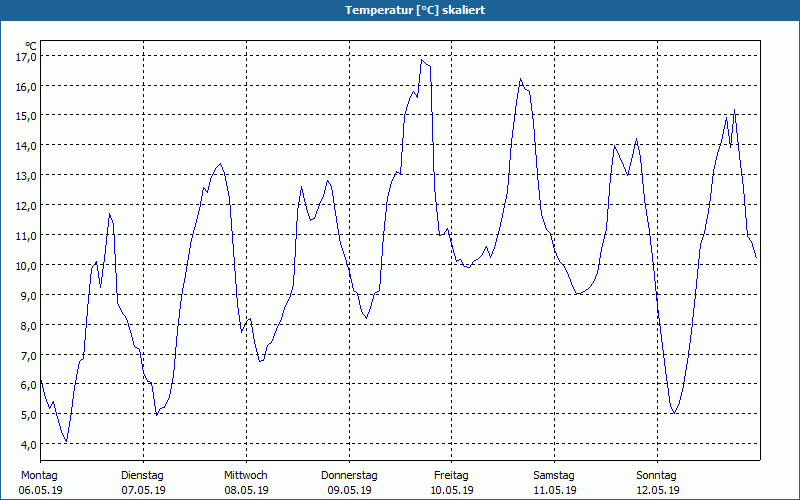Image resolution: width=800 pixels, height=500 pixels.
Task: Click Sunday's final peak near 15 degrees
Action: (x=734, y=109)
